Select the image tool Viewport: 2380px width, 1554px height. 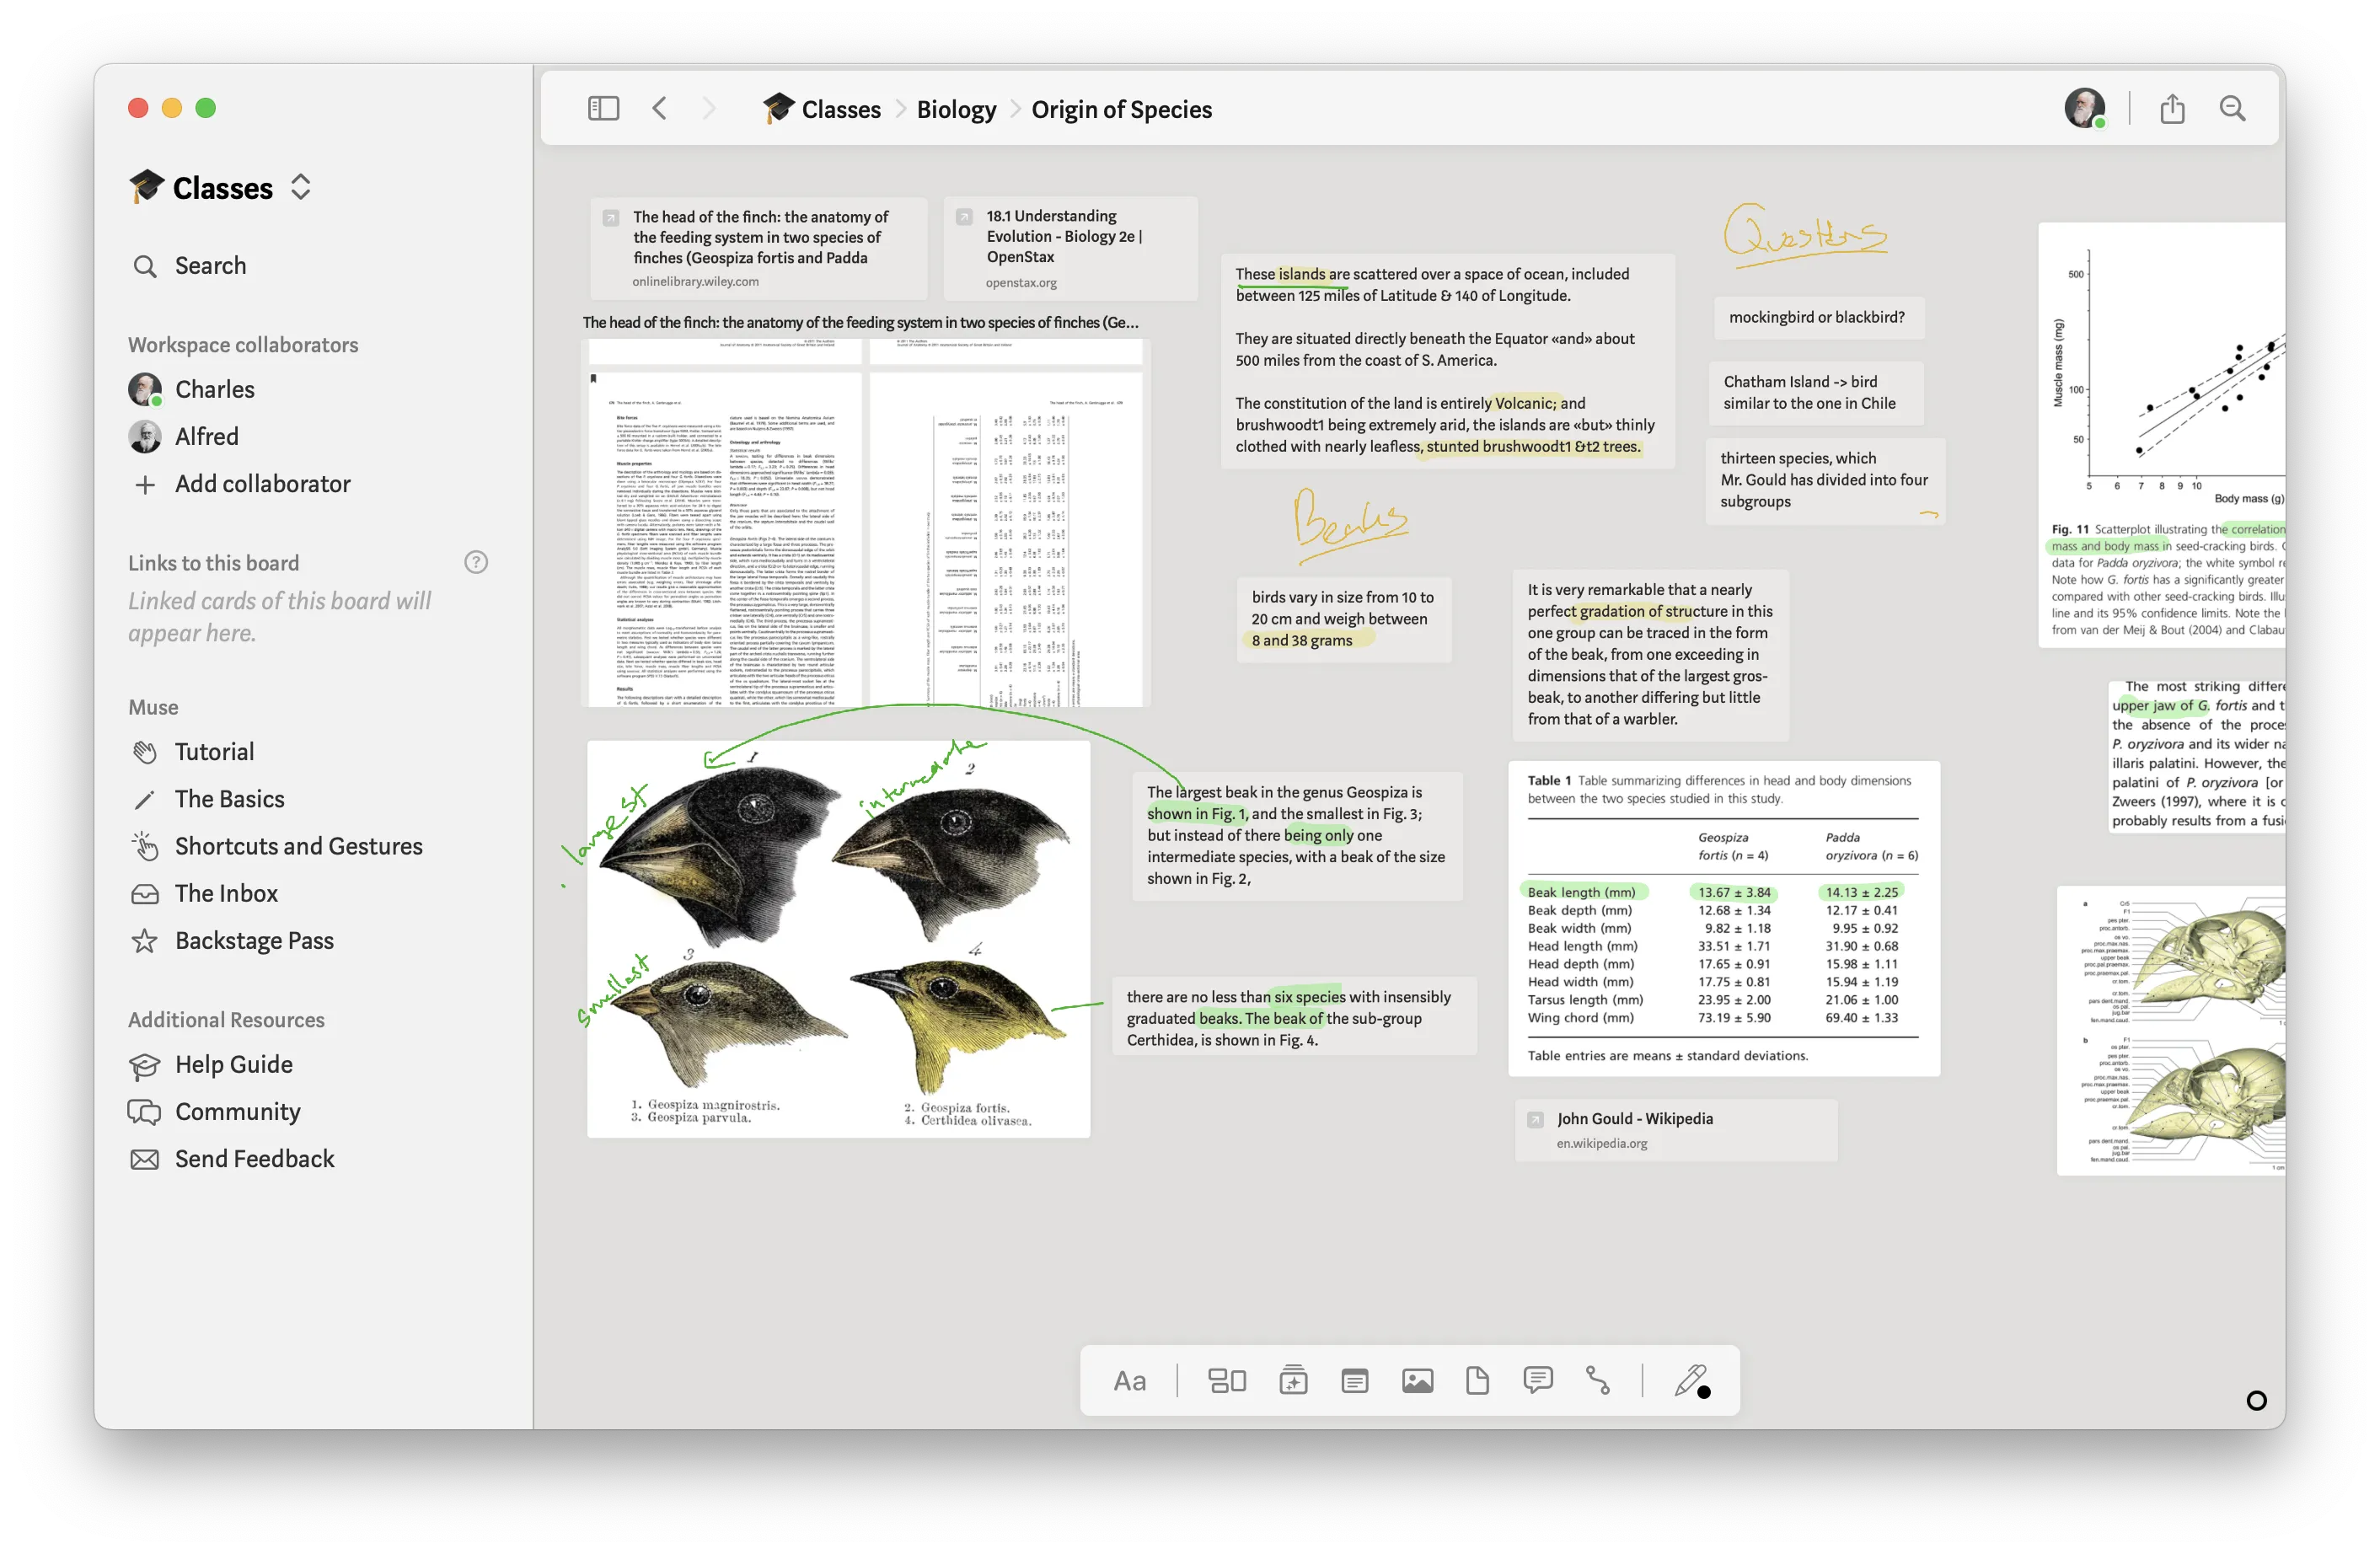tap(1417, 1380)
